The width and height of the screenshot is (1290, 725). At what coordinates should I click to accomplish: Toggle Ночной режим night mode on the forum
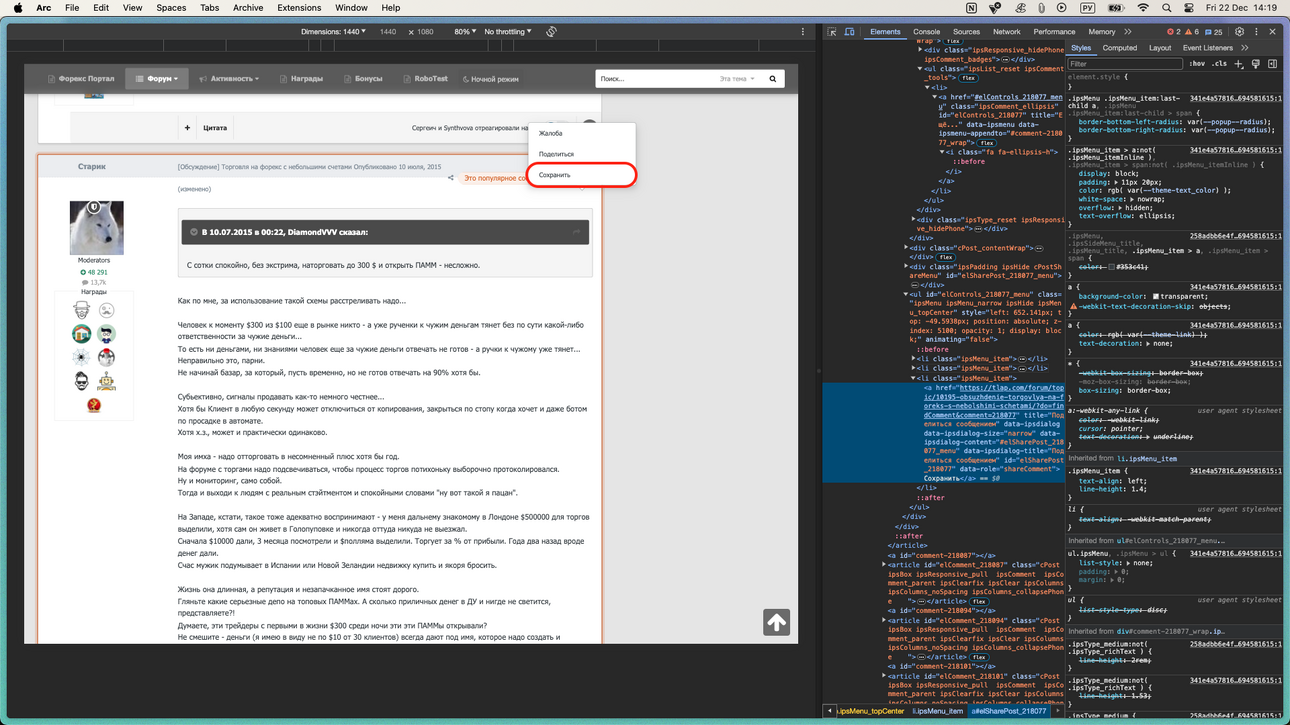click(491, 79)
